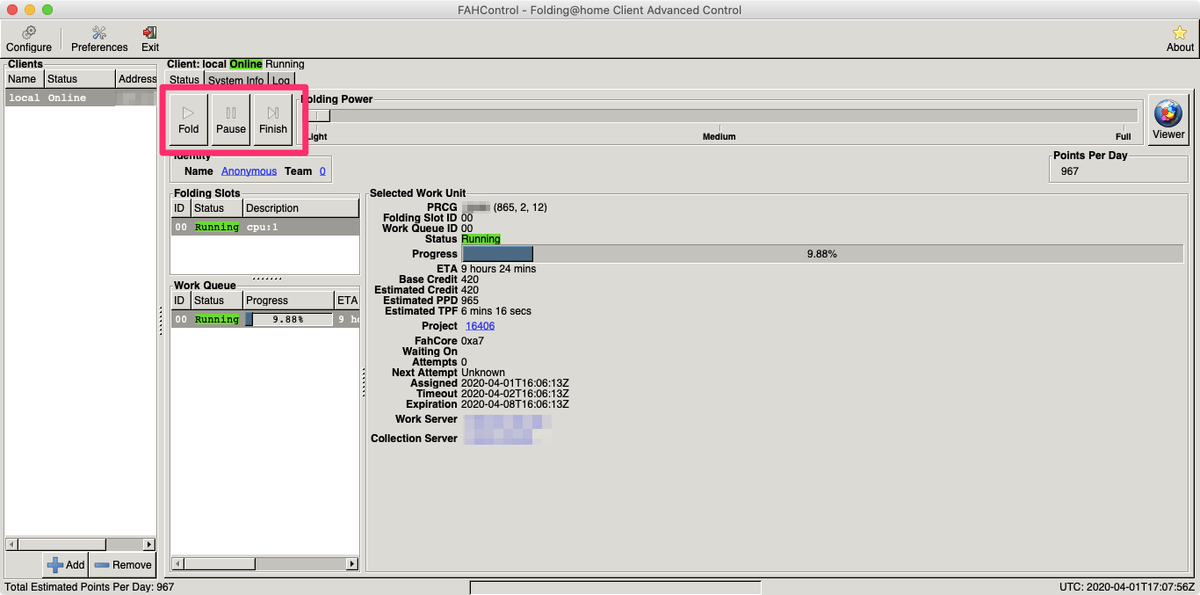Click the PRCG value (865, 2, 12)
Screen dimensions: 1200x595
(520, 207)
